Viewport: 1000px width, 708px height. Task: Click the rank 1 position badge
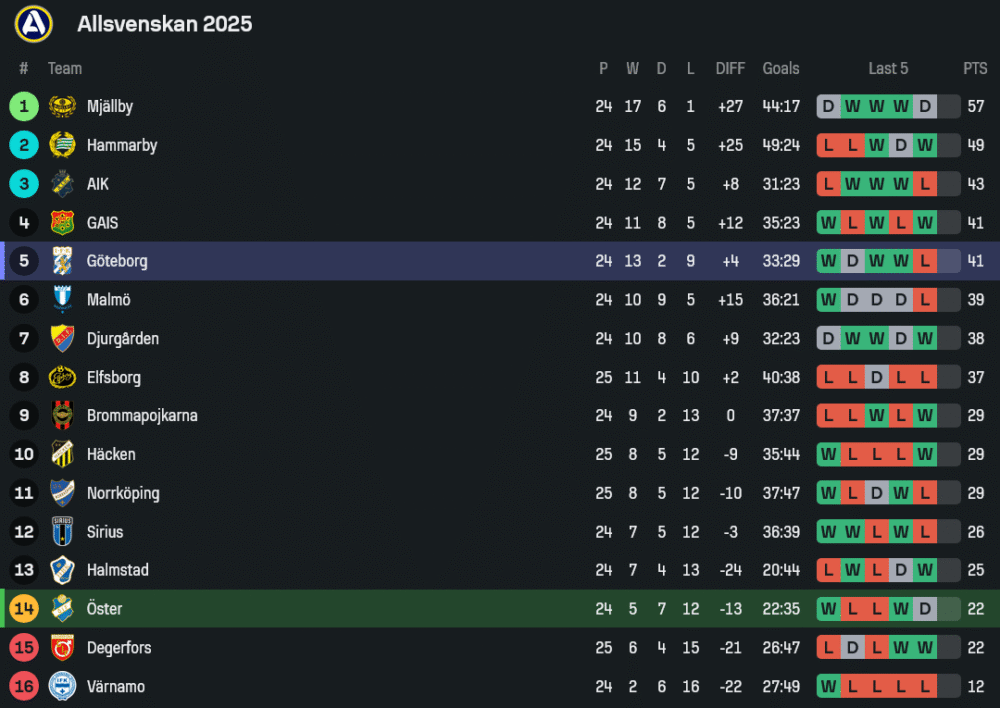coord(24,106)
